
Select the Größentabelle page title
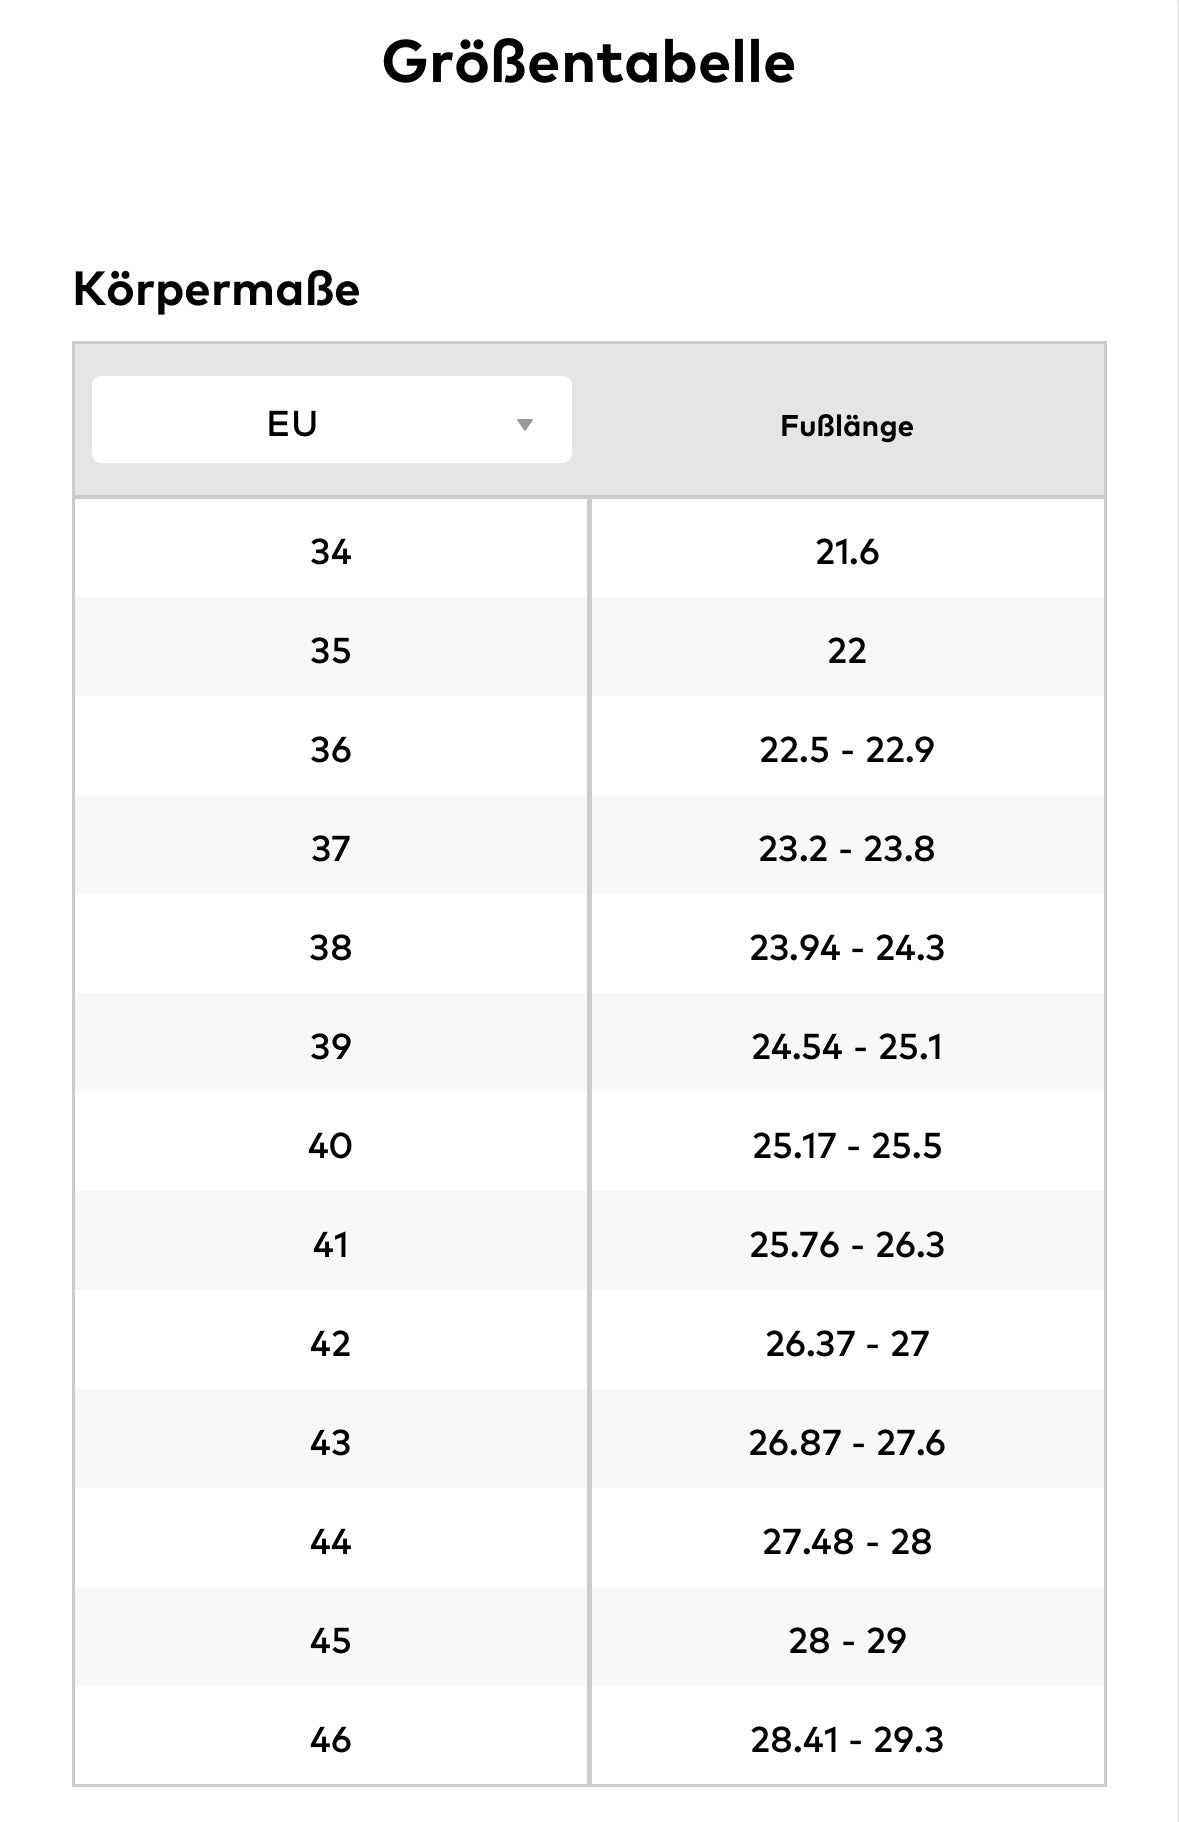[588, 62]
